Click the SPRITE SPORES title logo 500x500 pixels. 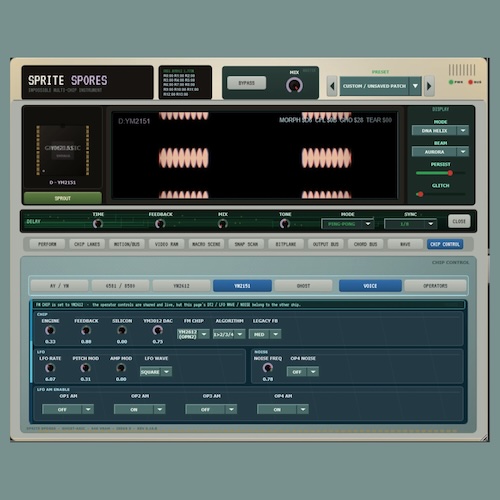click(x=68, y=80)
